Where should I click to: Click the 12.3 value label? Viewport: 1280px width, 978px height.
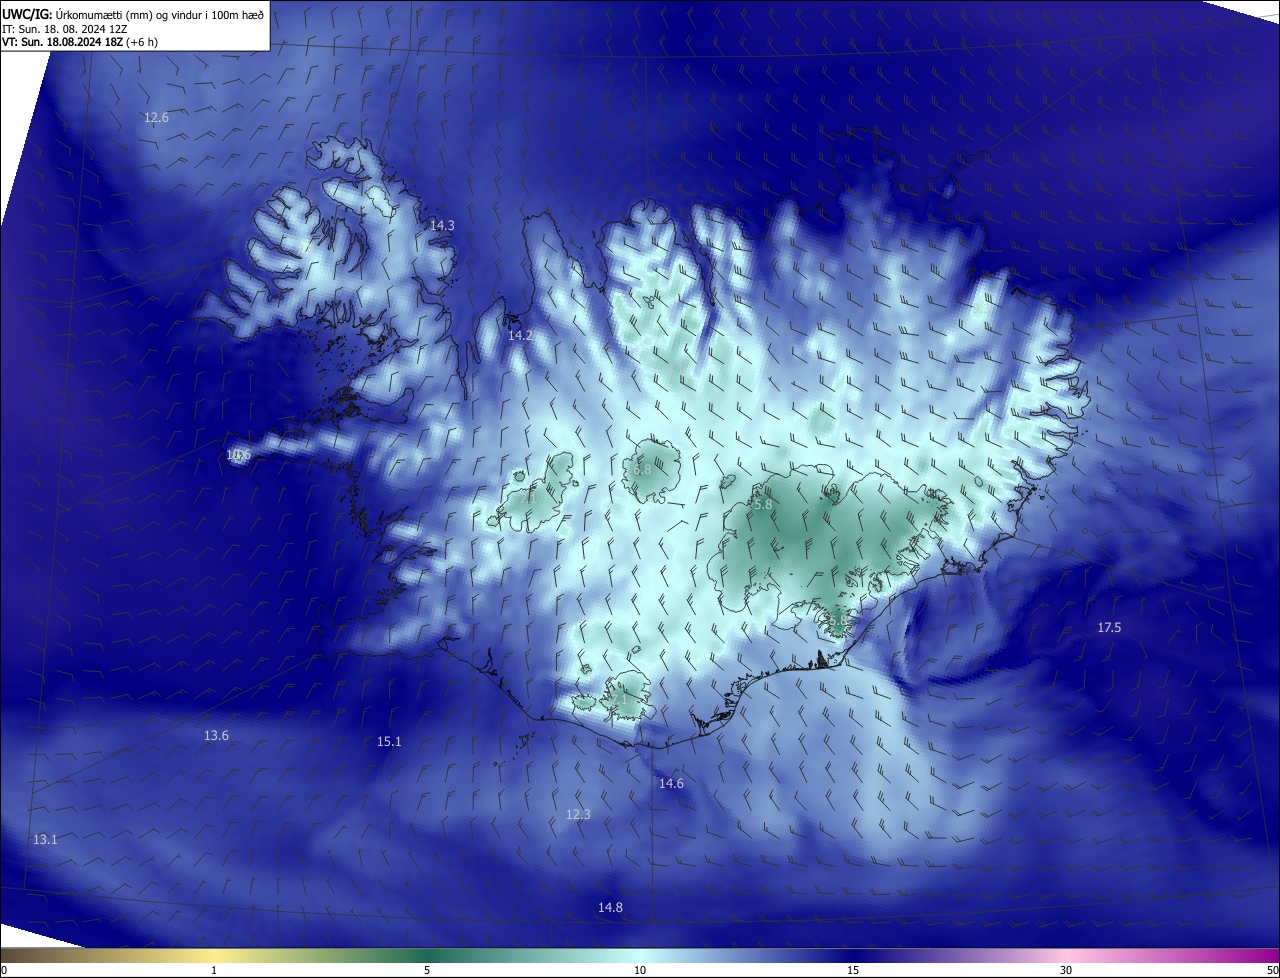pos(578,815)
